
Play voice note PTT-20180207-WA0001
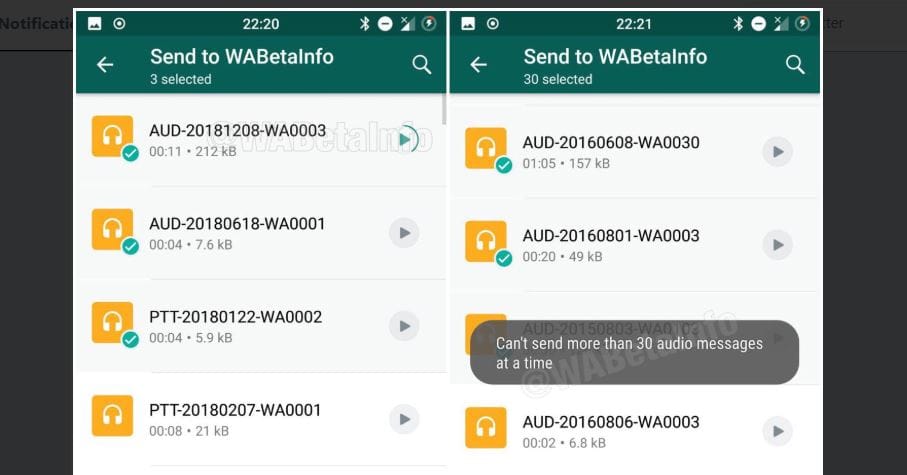[x=404, y=419]
